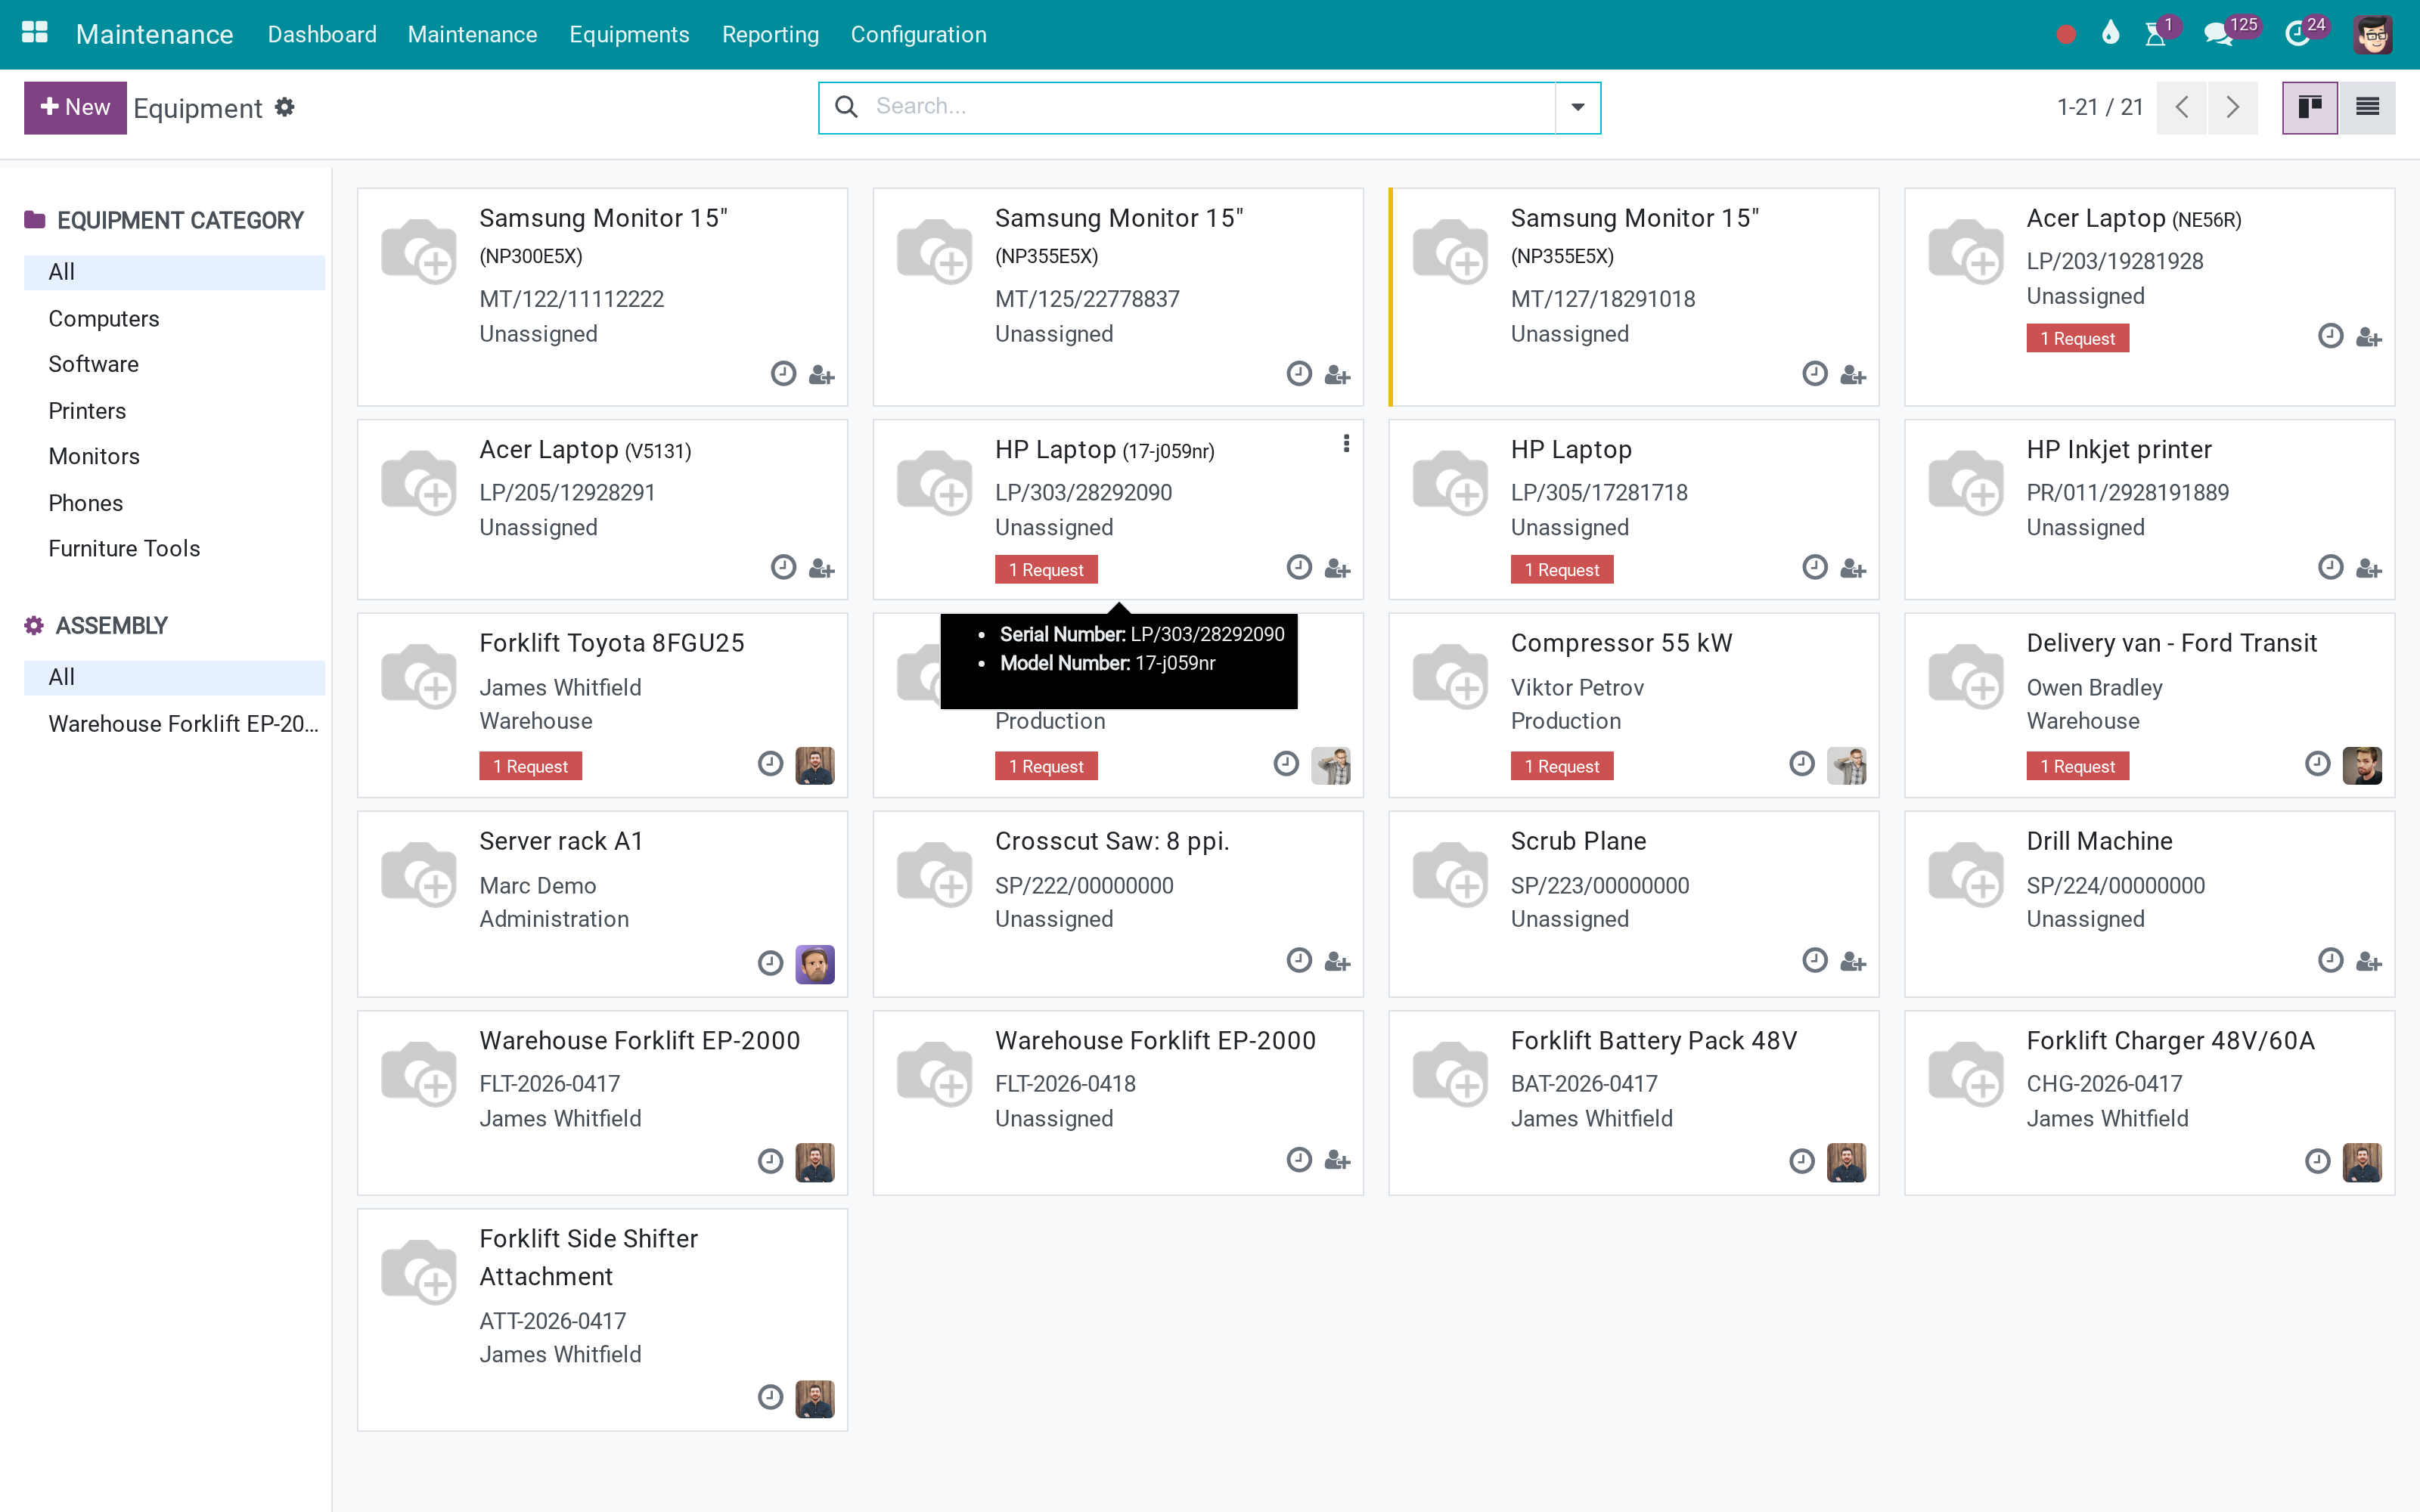Filter by Software category

[174, 364]
